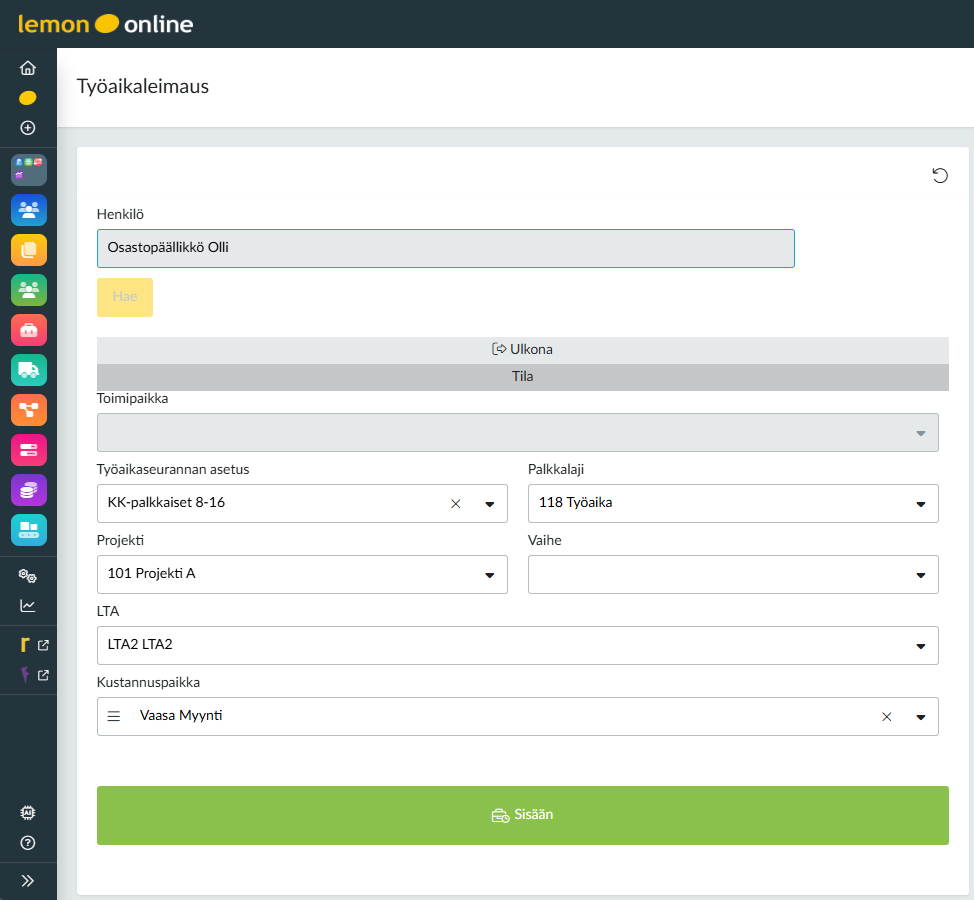
Task: Open the teal delivery truck module
Action: click(29, 370)
